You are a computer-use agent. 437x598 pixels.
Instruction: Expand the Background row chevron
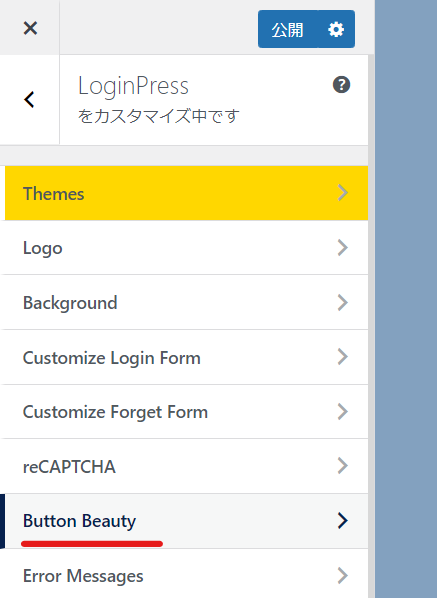click(x=343, y=302)
